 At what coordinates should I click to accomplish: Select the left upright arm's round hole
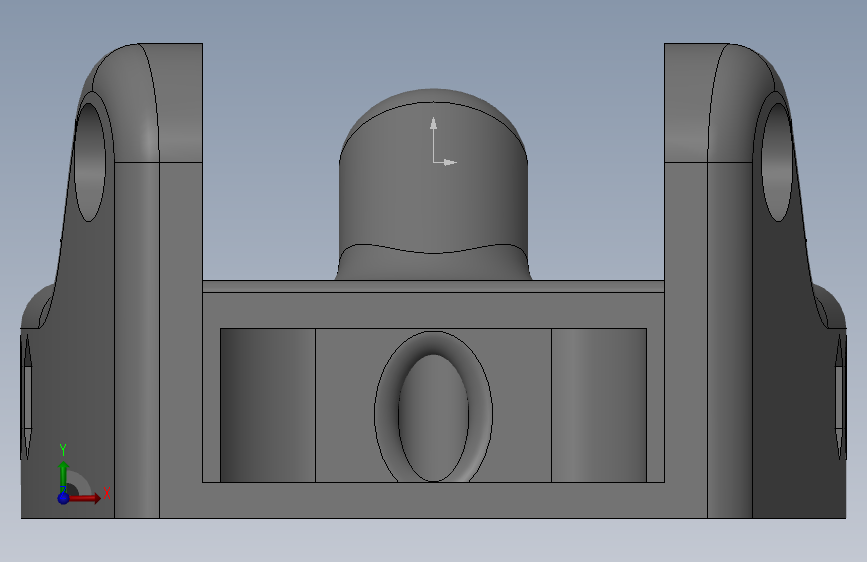click(90, 162)
